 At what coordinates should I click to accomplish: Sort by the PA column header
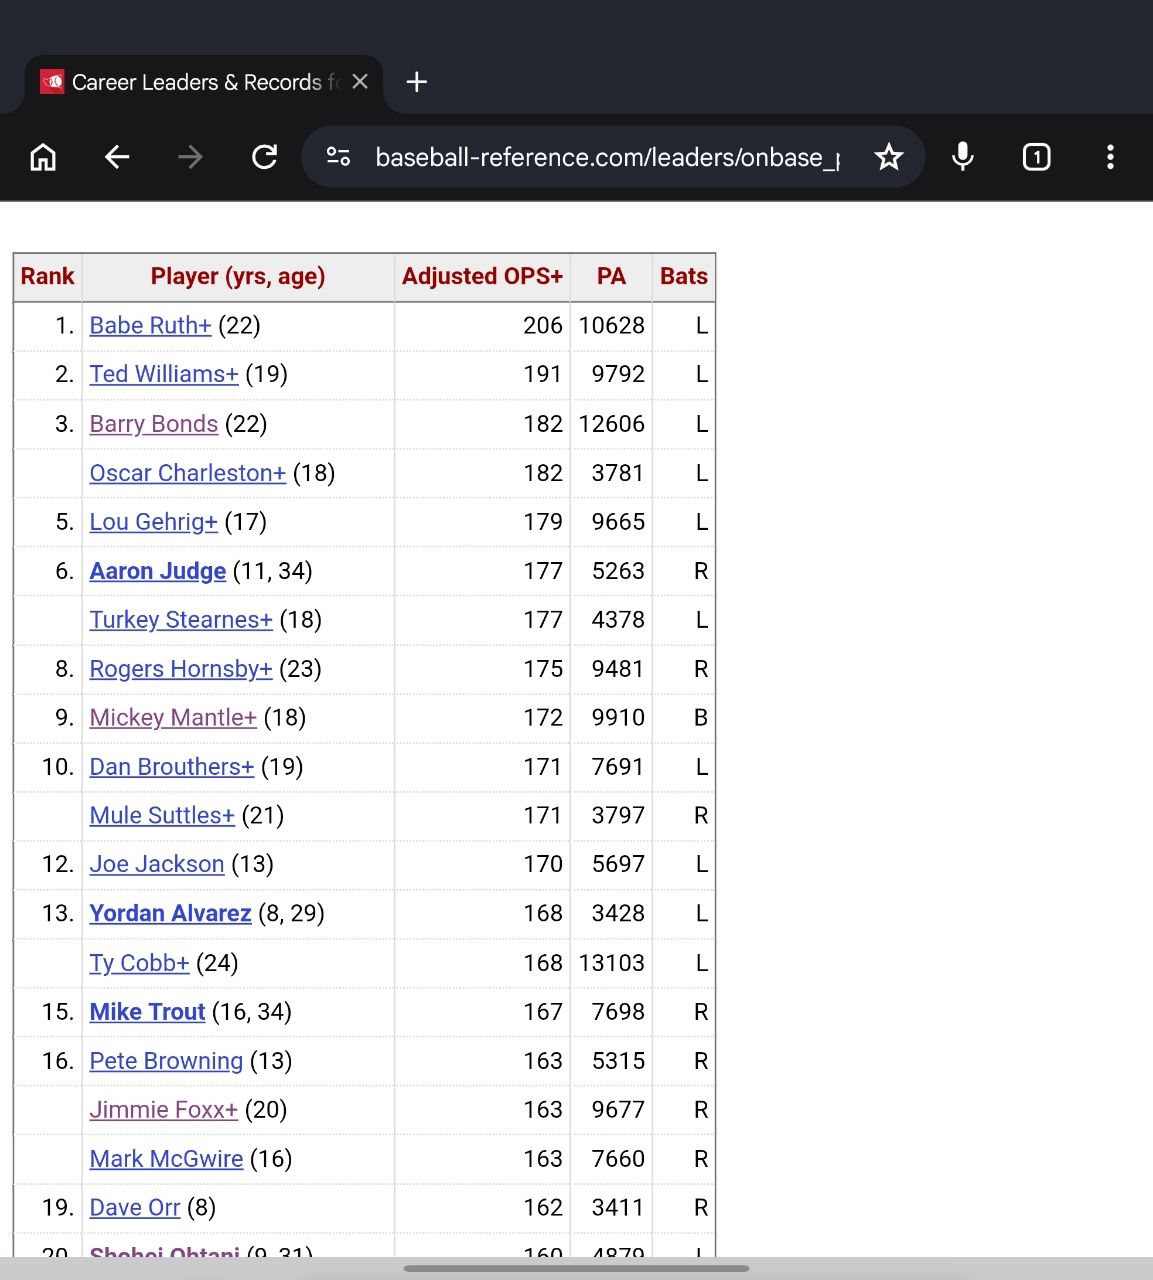[611, 277]
